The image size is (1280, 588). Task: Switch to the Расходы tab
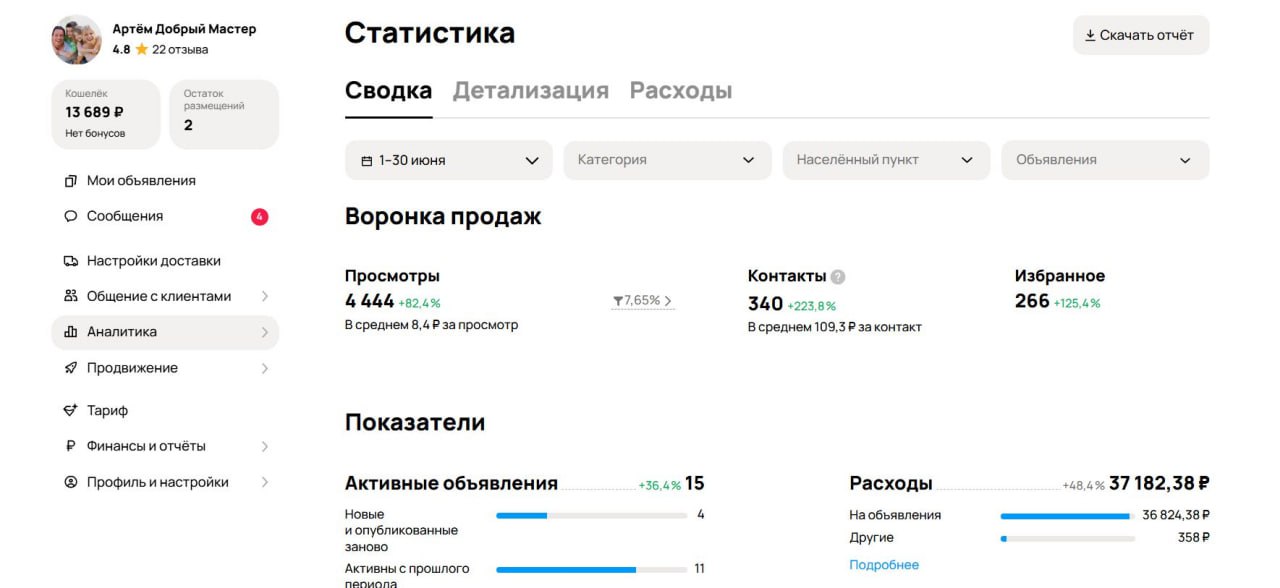681,91
